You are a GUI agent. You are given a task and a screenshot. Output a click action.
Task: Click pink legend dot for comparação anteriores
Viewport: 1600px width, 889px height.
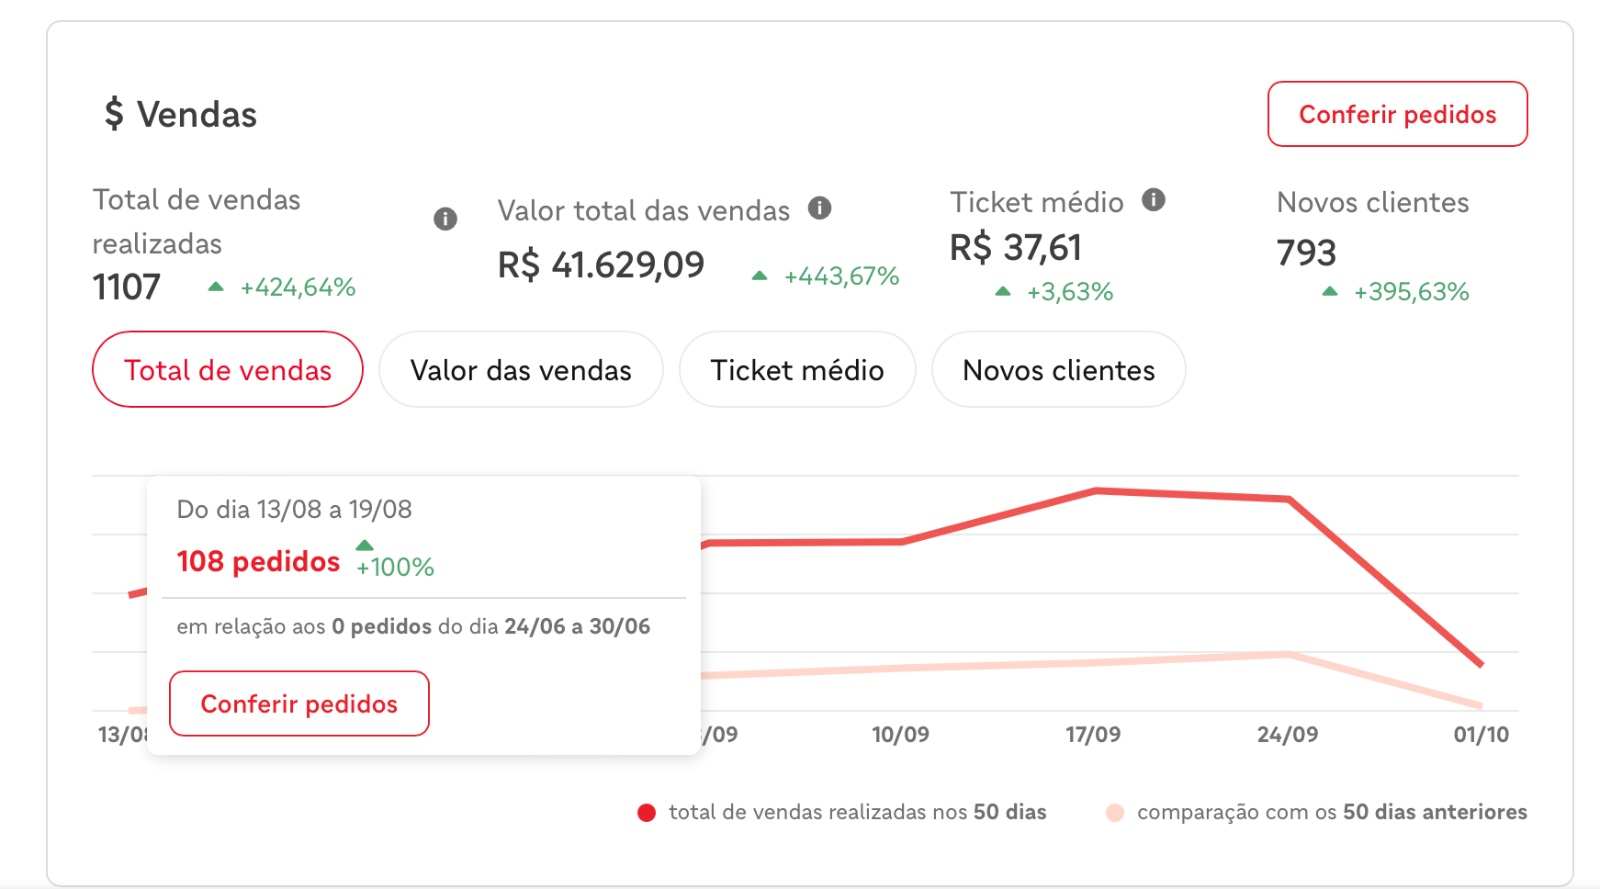click(x=1115, y=813)
